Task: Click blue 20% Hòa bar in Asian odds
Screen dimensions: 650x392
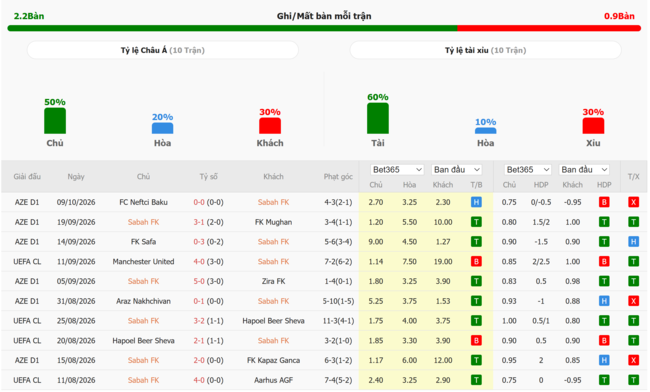Action: point(162,128)
